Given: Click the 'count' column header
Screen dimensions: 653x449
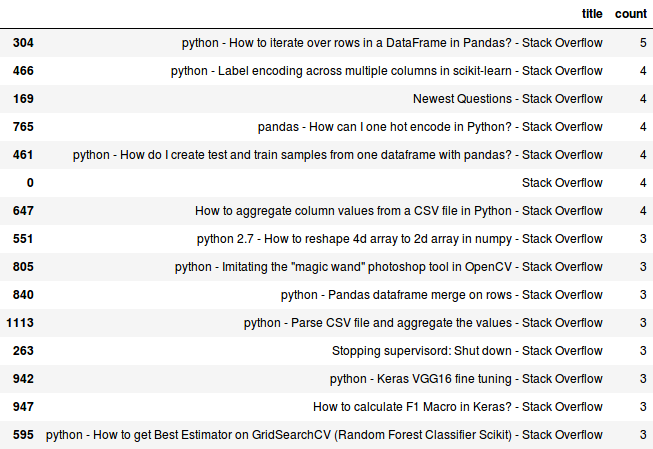Looking at the screenshot, I should tap(631, 14).
